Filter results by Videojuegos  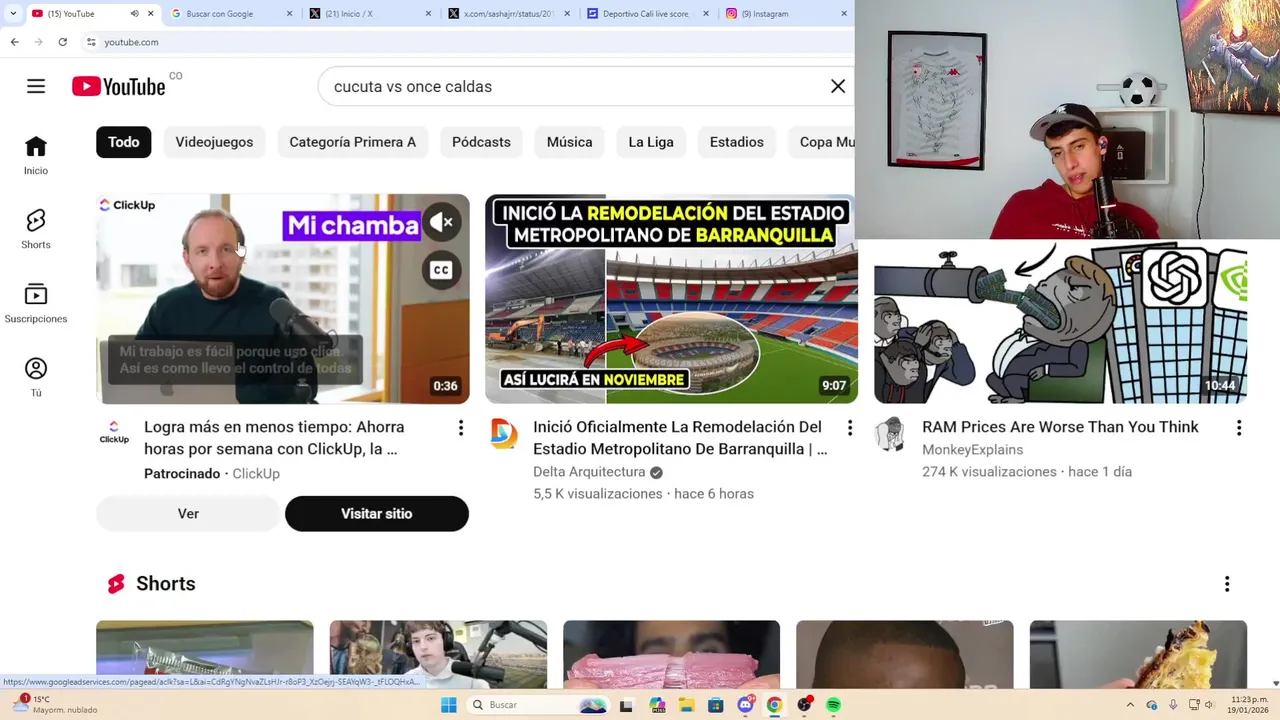pos(214,142)
